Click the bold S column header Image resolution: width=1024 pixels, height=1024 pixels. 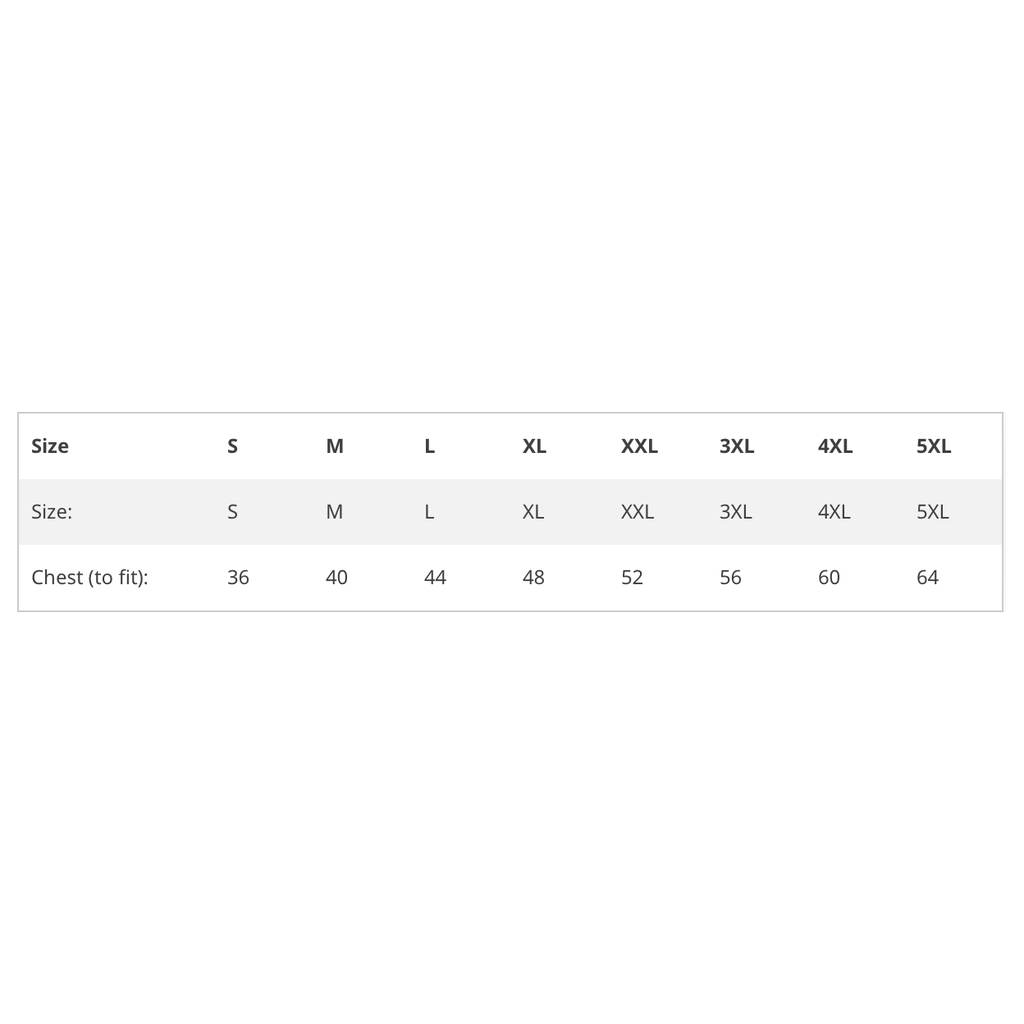click(233, 446)
